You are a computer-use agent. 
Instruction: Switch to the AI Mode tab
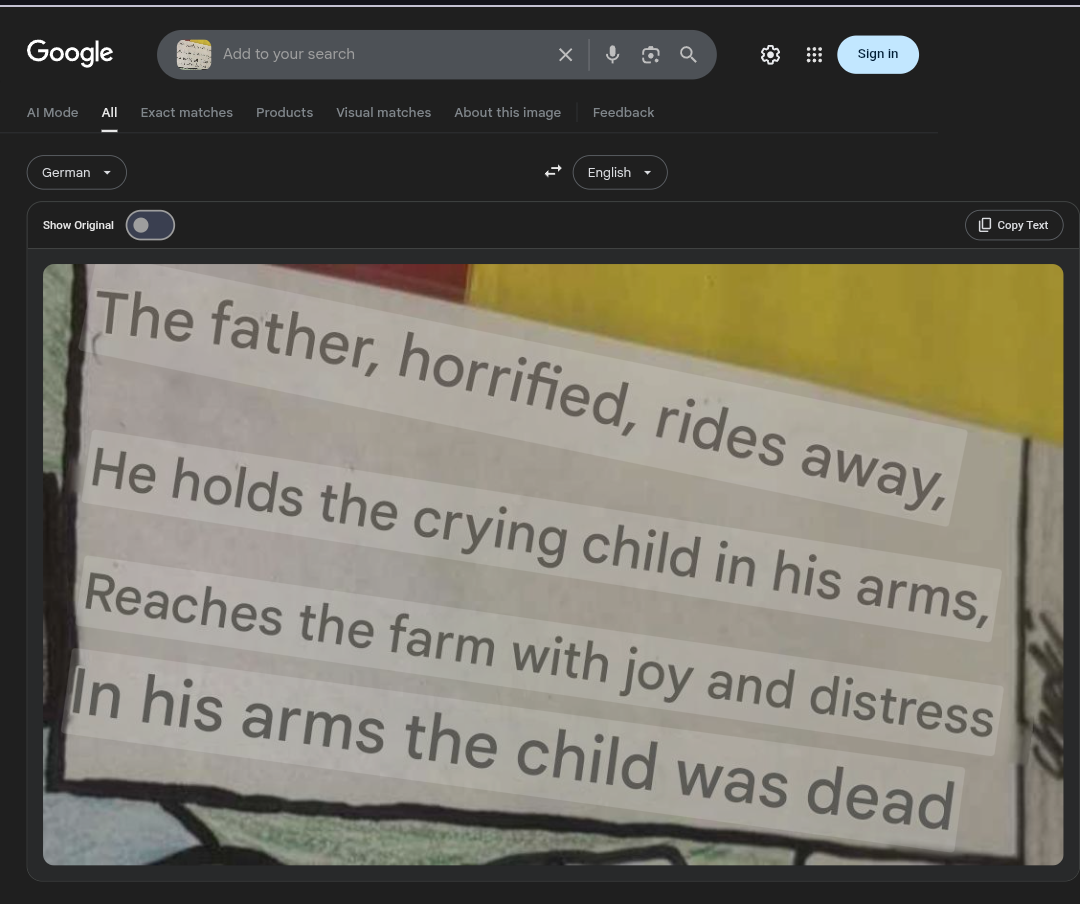tap(52, 112)
